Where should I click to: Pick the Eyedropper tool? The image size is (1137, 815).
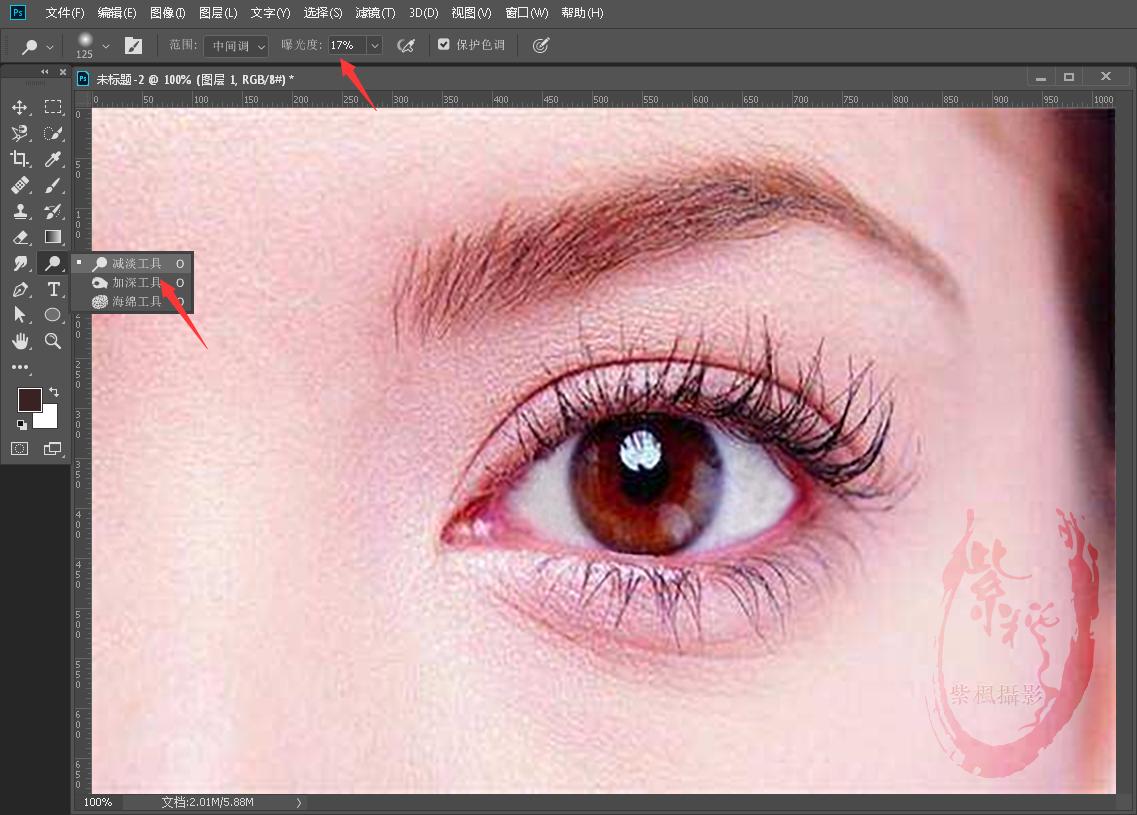tap(53, 159)
